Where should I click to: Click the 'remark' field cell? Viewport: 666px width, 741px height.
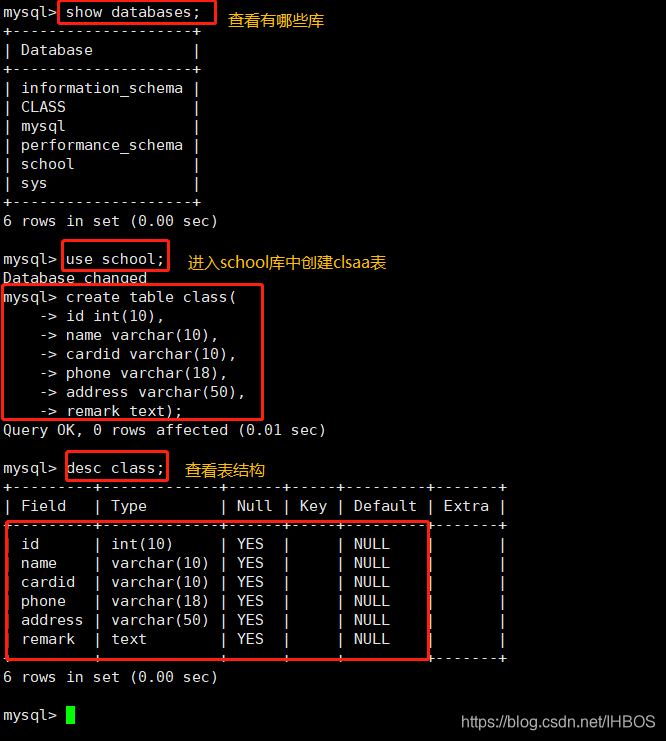pos(48,639)
